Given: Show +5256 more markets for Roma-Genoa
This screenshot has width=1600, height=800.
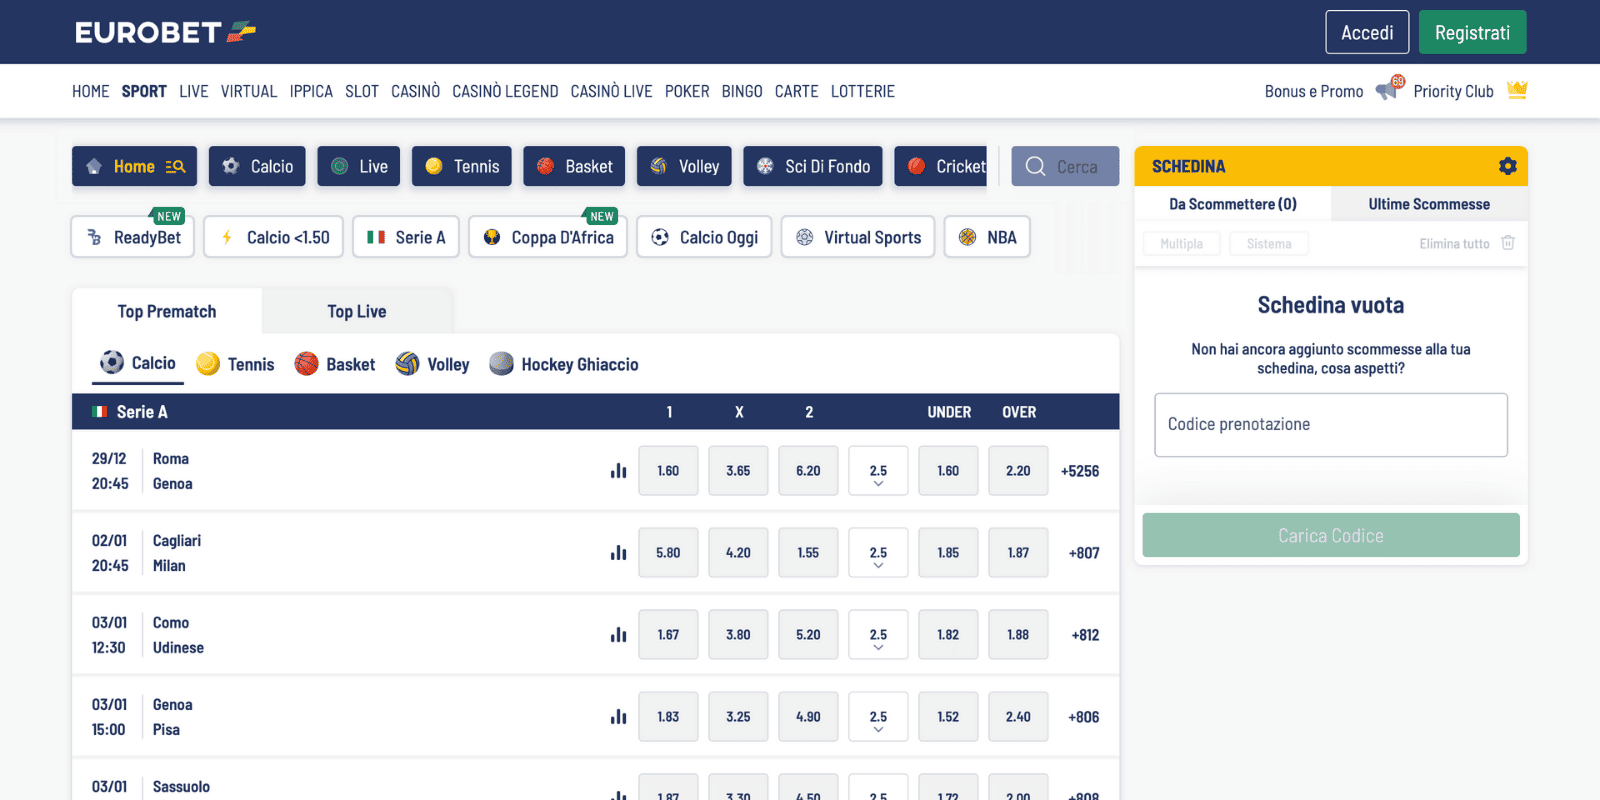Looking at the screenshot, I should pos(1080,471).
